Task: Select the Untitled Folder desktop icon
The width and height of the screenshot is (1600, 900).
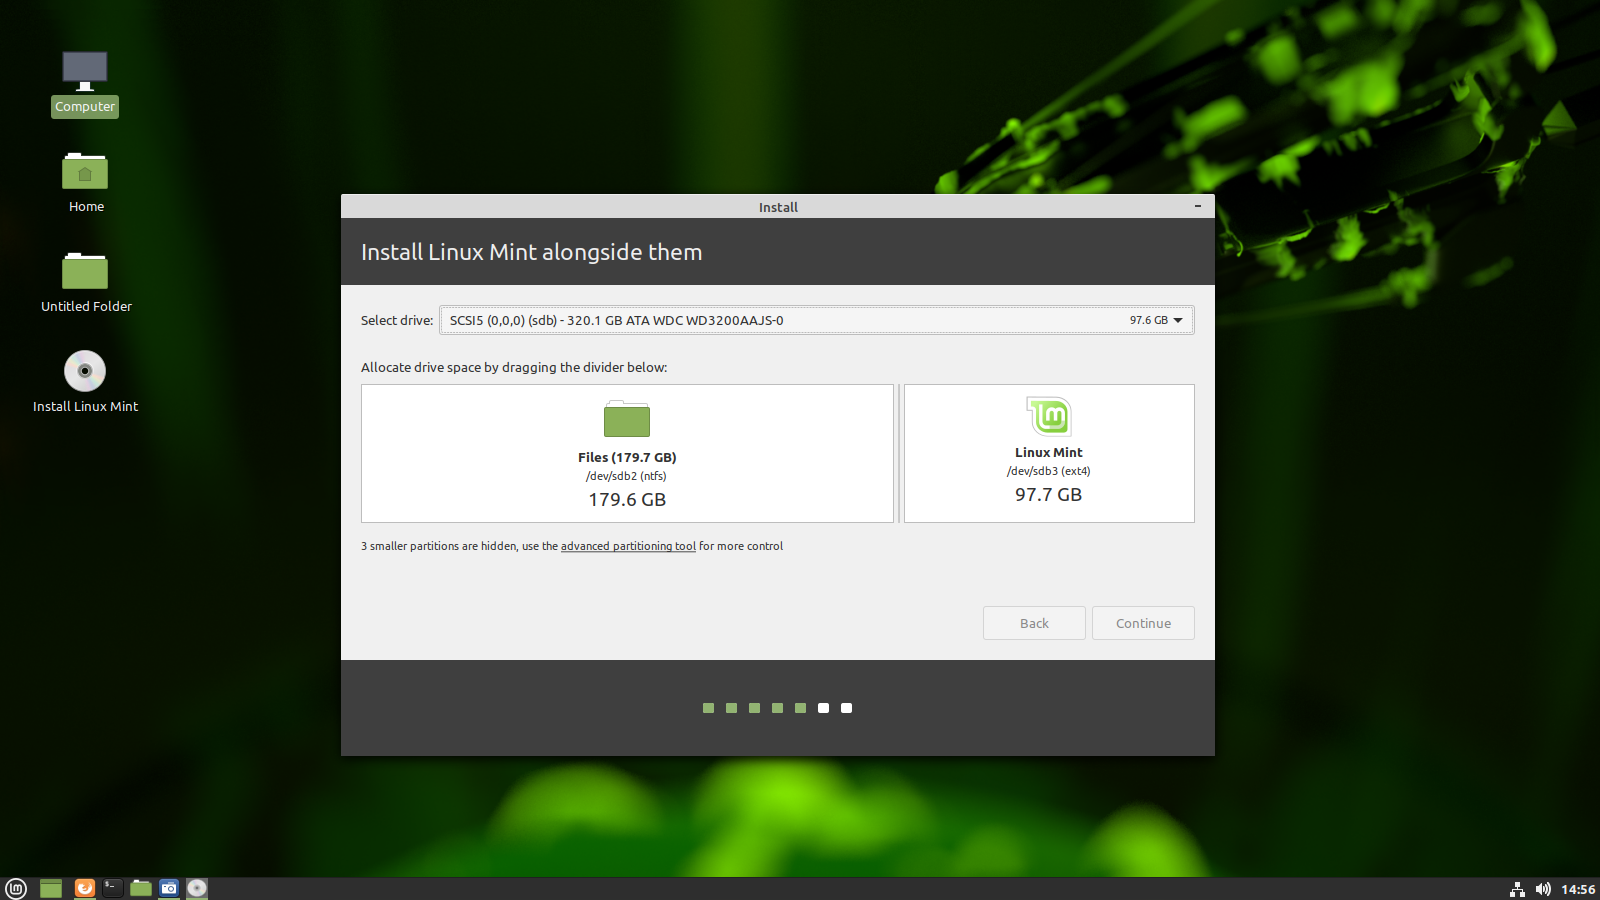Action: coord(86,284)
